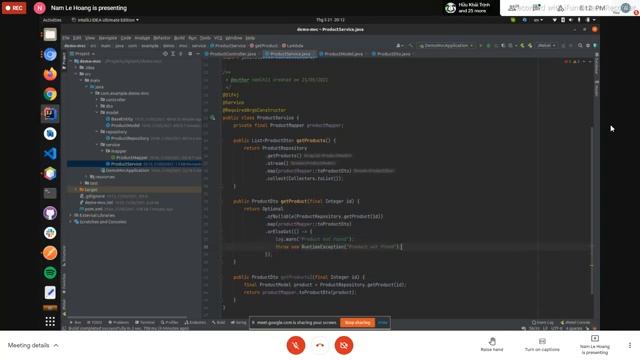Open the Edit menu
Viewport: 640px width, 360px height.
click(77, 38)
